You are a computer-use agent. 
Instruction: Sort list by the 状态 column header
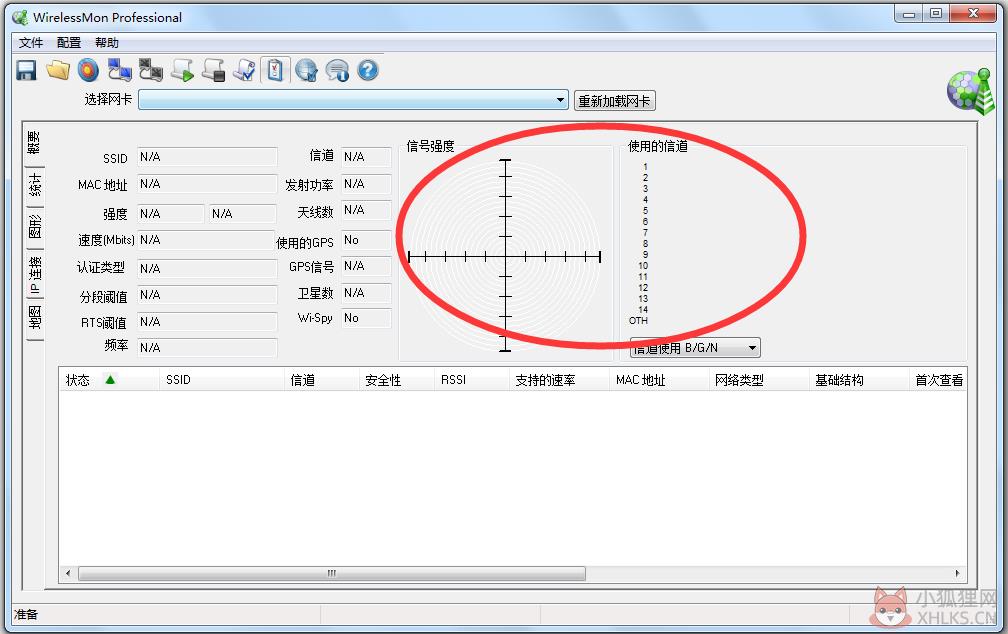click(x=109, y=380)
